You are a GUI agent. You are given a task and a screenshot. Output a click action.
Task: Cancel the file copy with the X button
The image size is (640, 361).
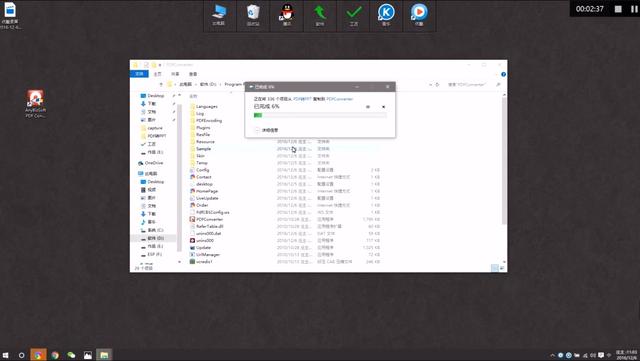coord(383,107)
